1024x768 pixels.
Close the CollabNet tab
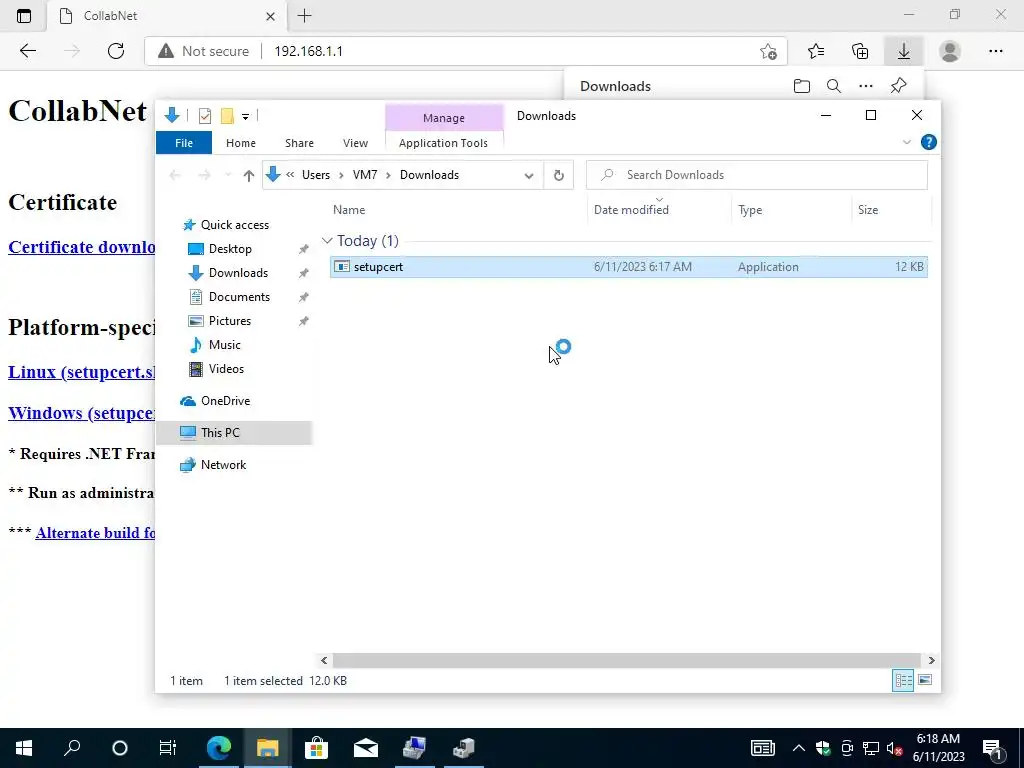270,16
